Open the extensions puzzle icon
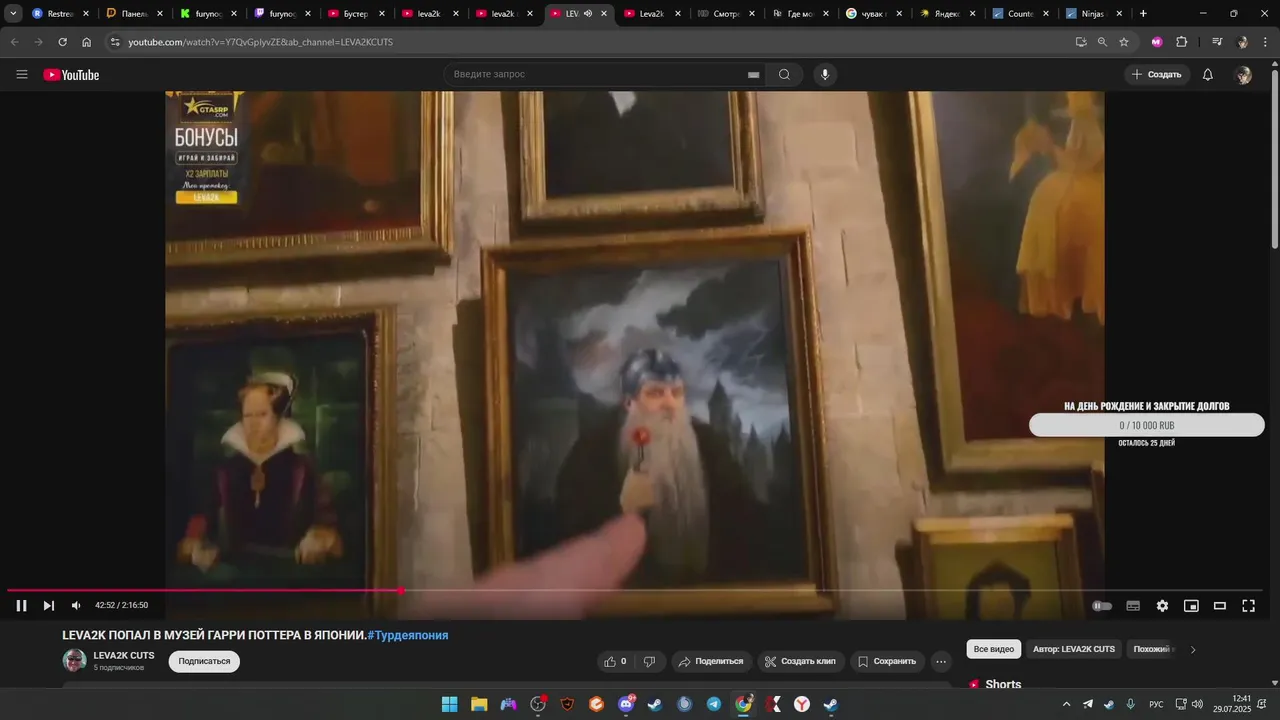The width and height of the screenshot is (1280, 720). [1182, 42]
